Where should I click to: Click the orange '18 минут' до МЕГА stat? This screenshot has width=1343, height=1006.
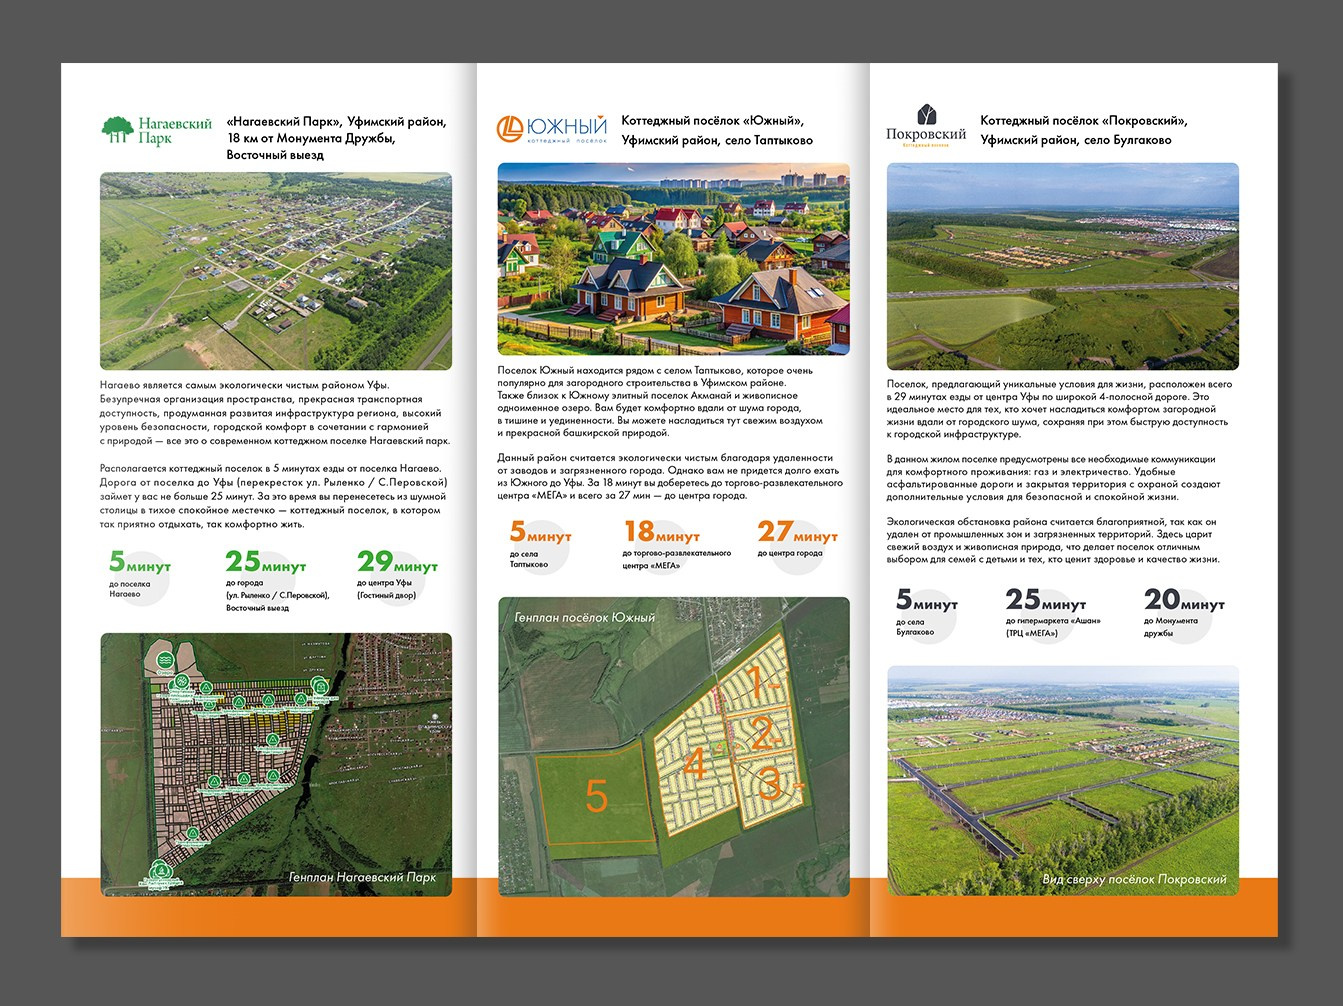pos(662,532)
